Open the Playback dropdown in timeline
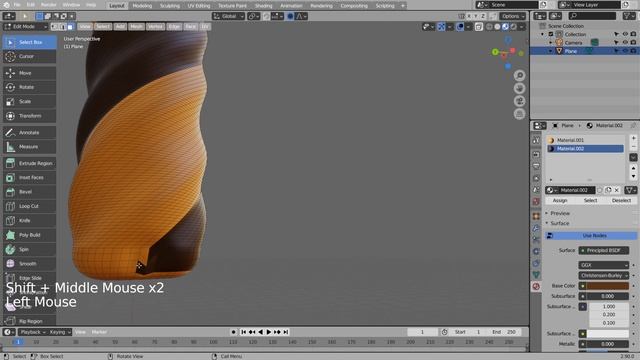Screen dimensions: 640x360 [x=33, y=332]
